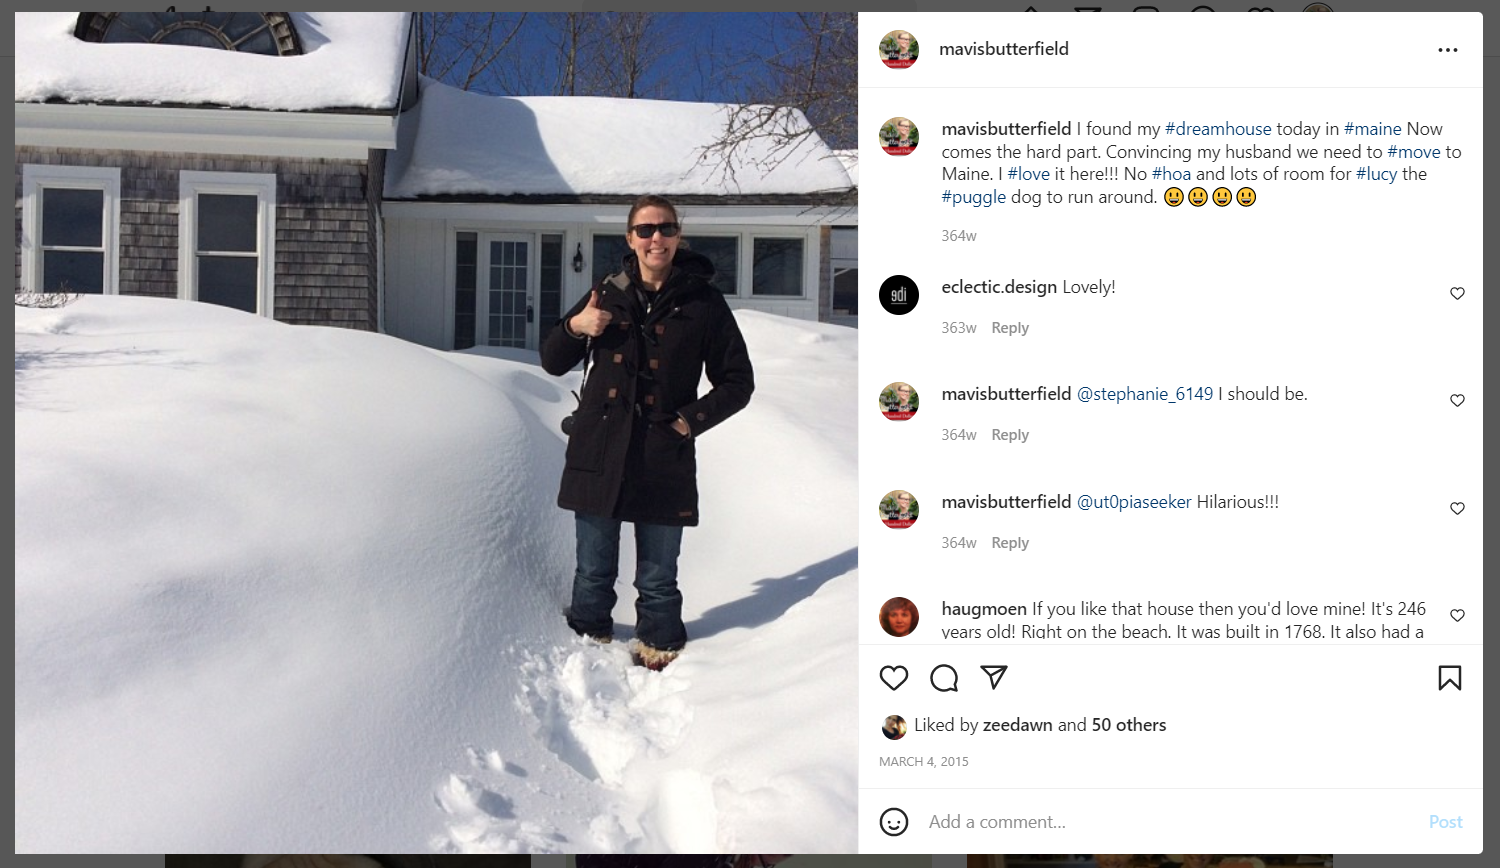Reply to the eclectic.design comment

(1010, 328)
